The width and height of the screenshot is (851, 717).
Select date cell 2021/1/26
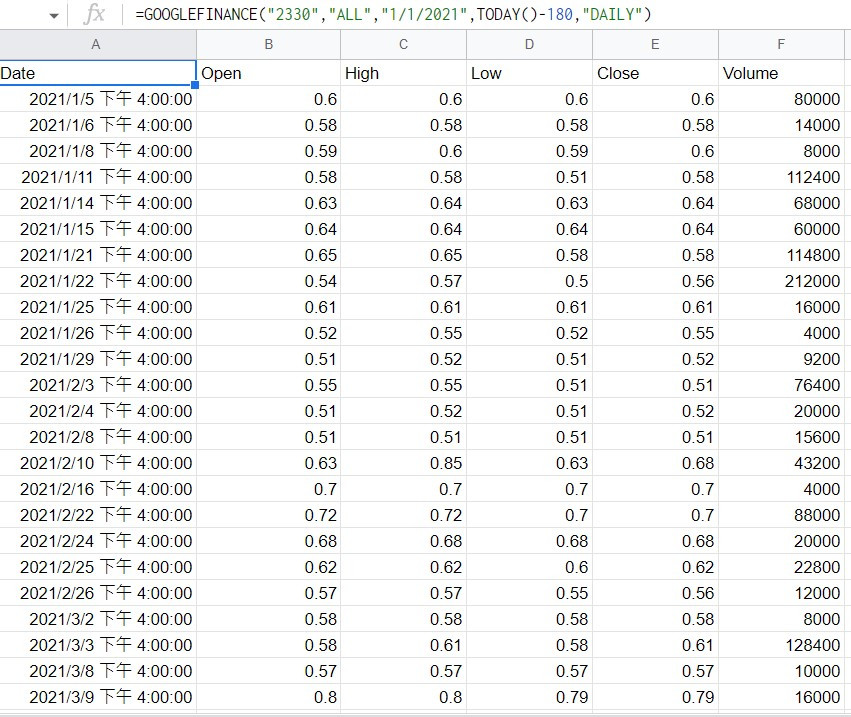tap(98, 333)
